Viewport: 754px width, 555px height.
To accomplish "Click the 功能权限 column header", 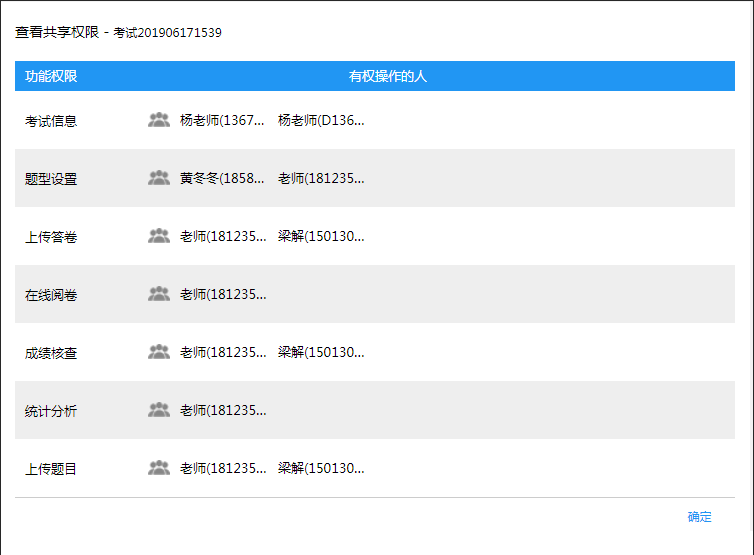I will pos(51,76).
